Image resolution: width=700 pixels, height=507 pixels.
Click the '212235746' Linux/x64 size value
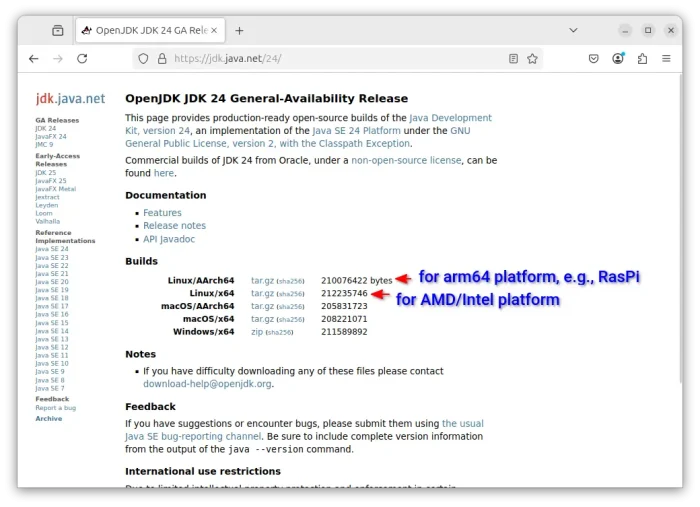point(344,293)
